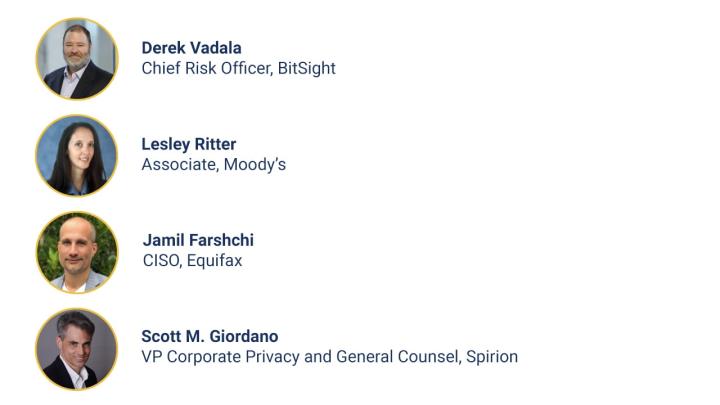Click the company name Spirion
Screen dimensions: 720x405
click(489, 357)
